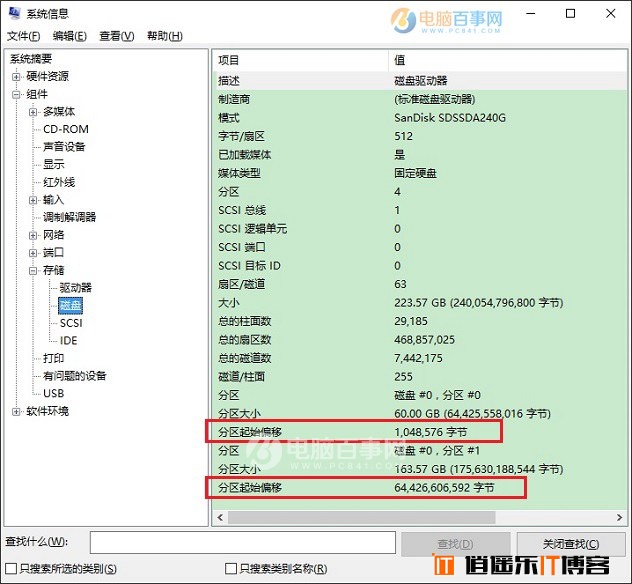Viewport: 632px width, 584px height.
Task: Expand the 端口 node
Action: coord(33,253)
